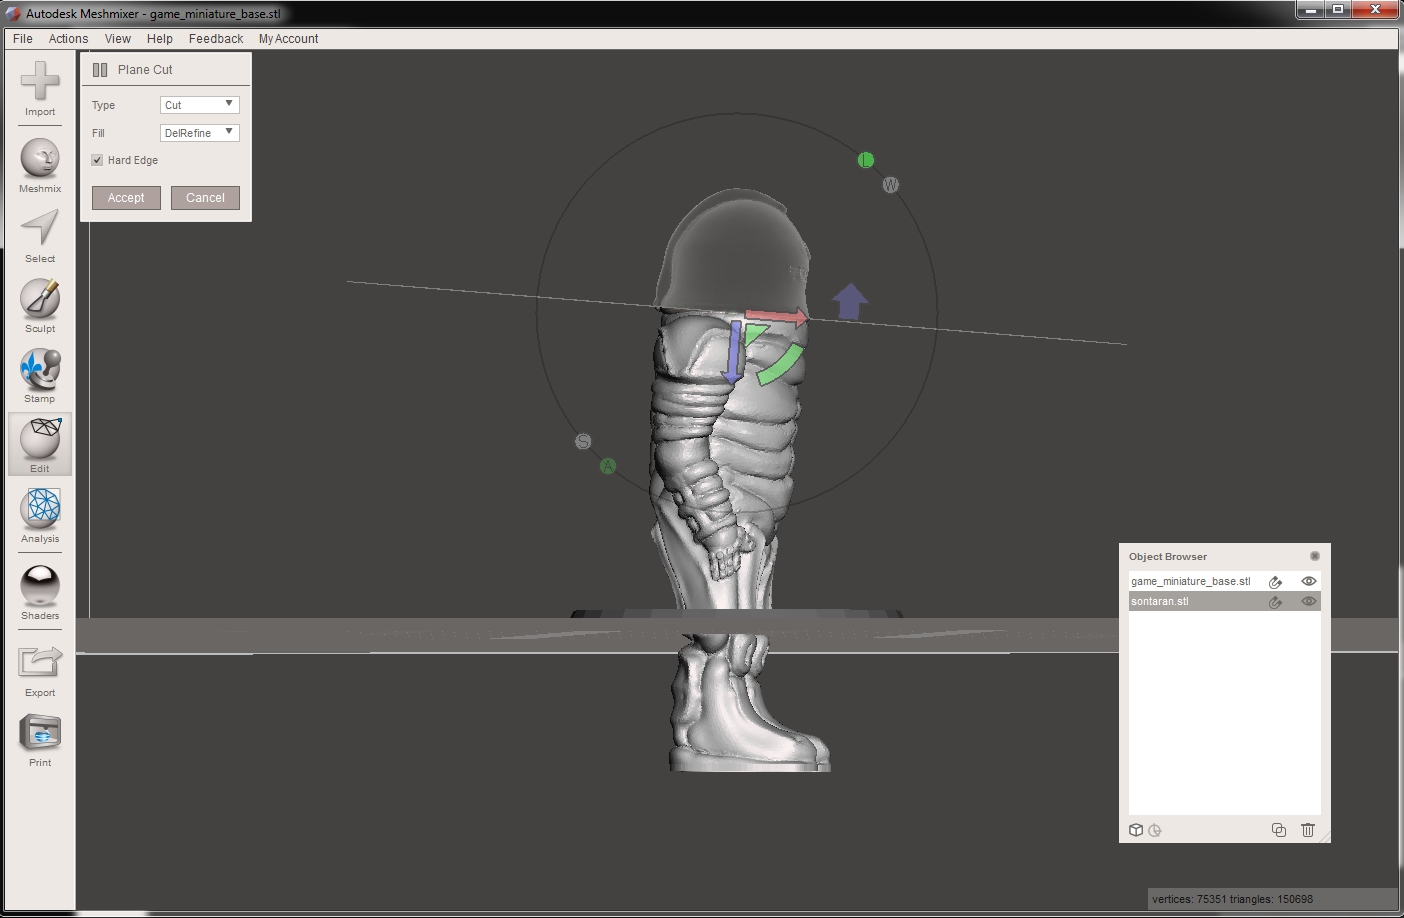Accept the plane cut
Viewport: 1404px width, 918px height.
(x=126, y=198)
